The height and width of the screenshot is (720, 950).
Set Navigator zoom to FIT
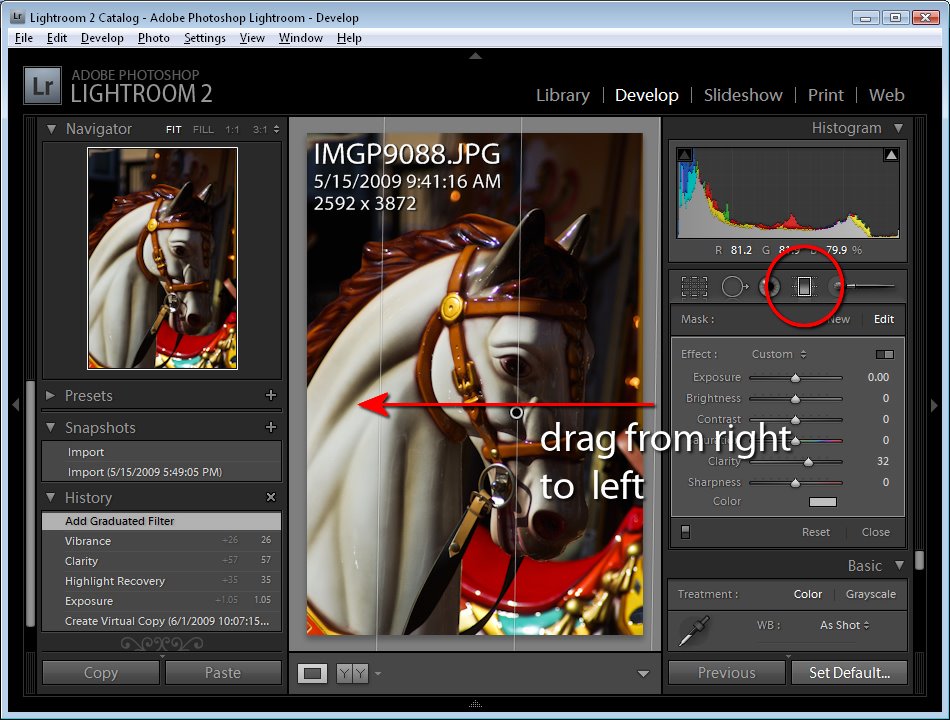coord(173,129)
